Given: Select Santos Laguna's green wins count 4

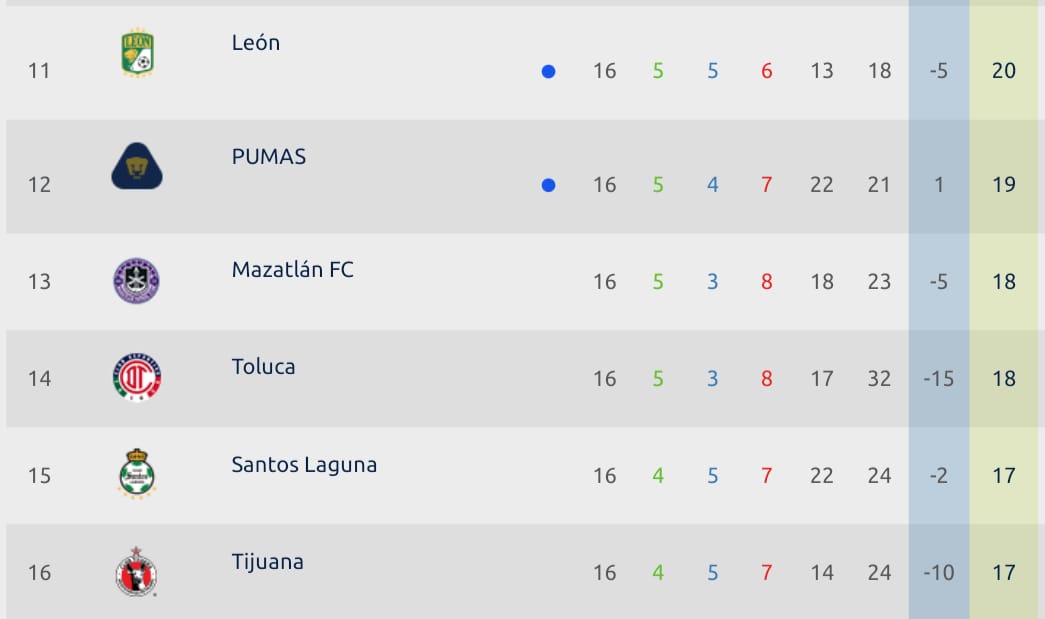Looking at the screenshot, I should [x=658, y=476].
